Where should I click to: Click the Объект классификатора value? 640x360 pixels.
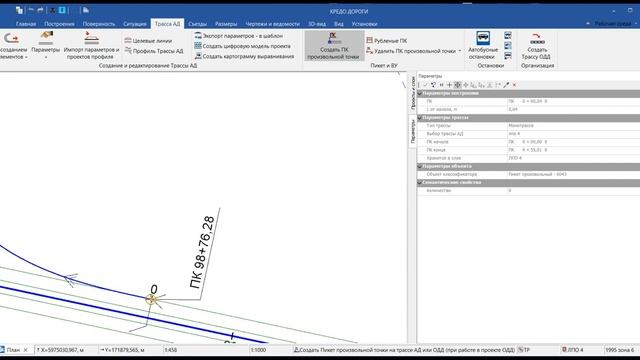coord(573,174)
